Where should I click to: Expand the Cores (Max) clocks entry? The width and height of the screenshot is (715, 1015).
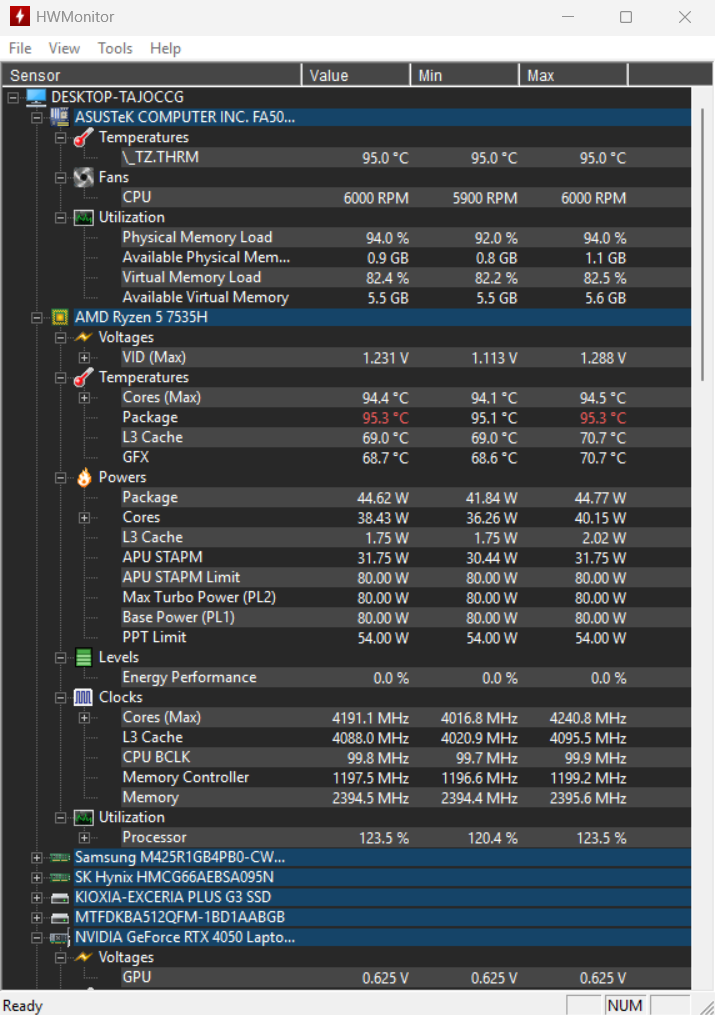pos(84,717)
